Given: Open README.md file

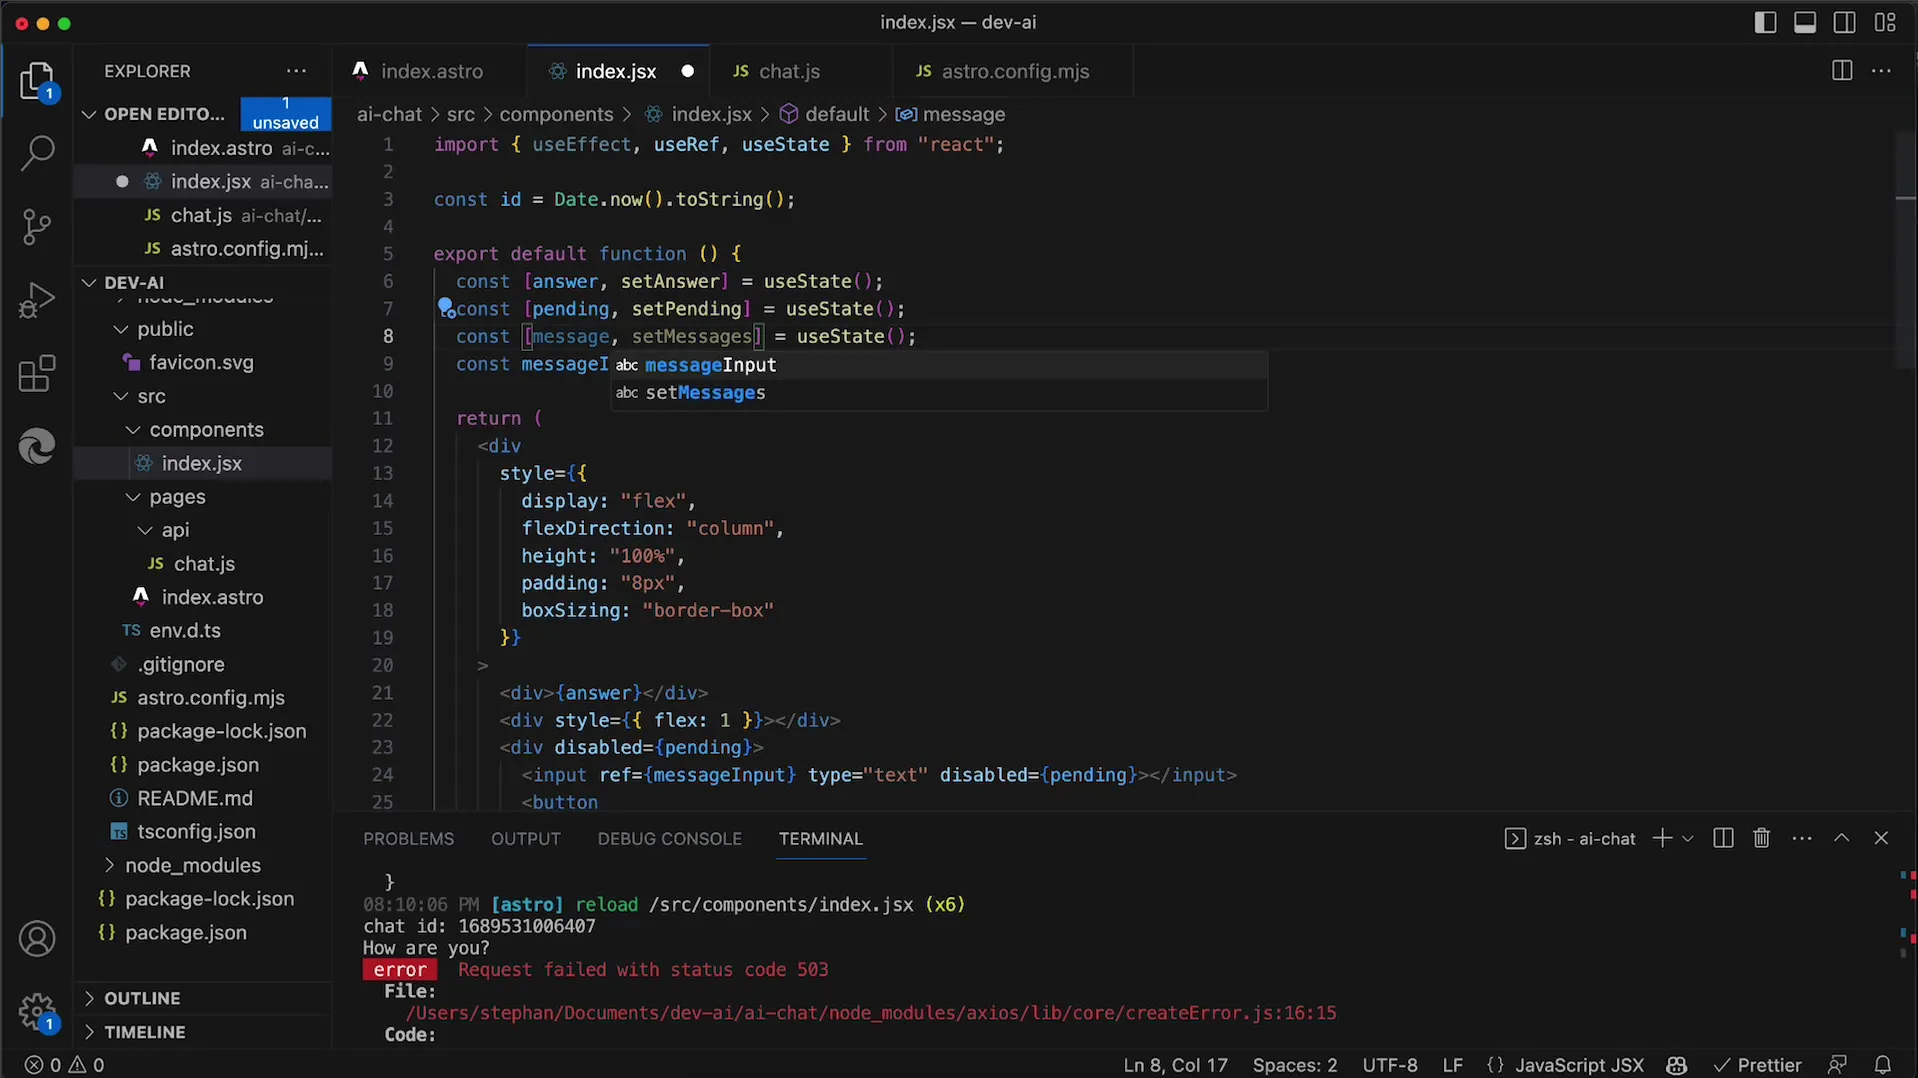Looking at the screenshot, I should 195,798.
